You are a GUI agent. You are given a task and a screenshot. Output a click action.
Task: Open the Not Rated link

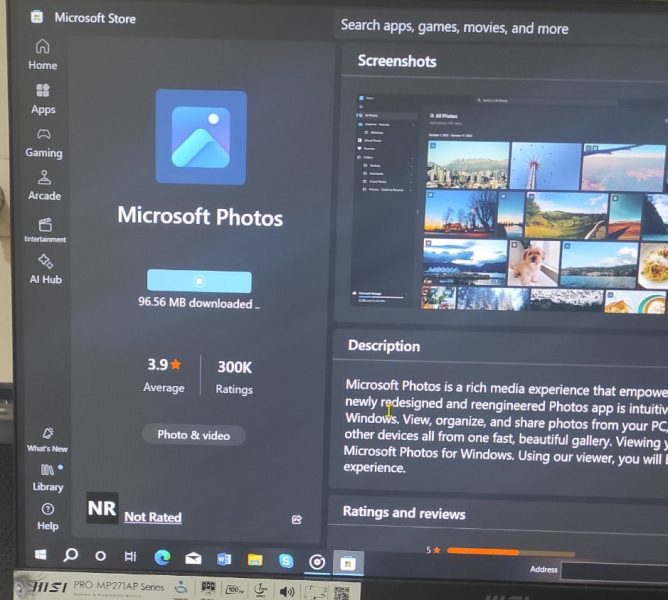pos(152,517)
